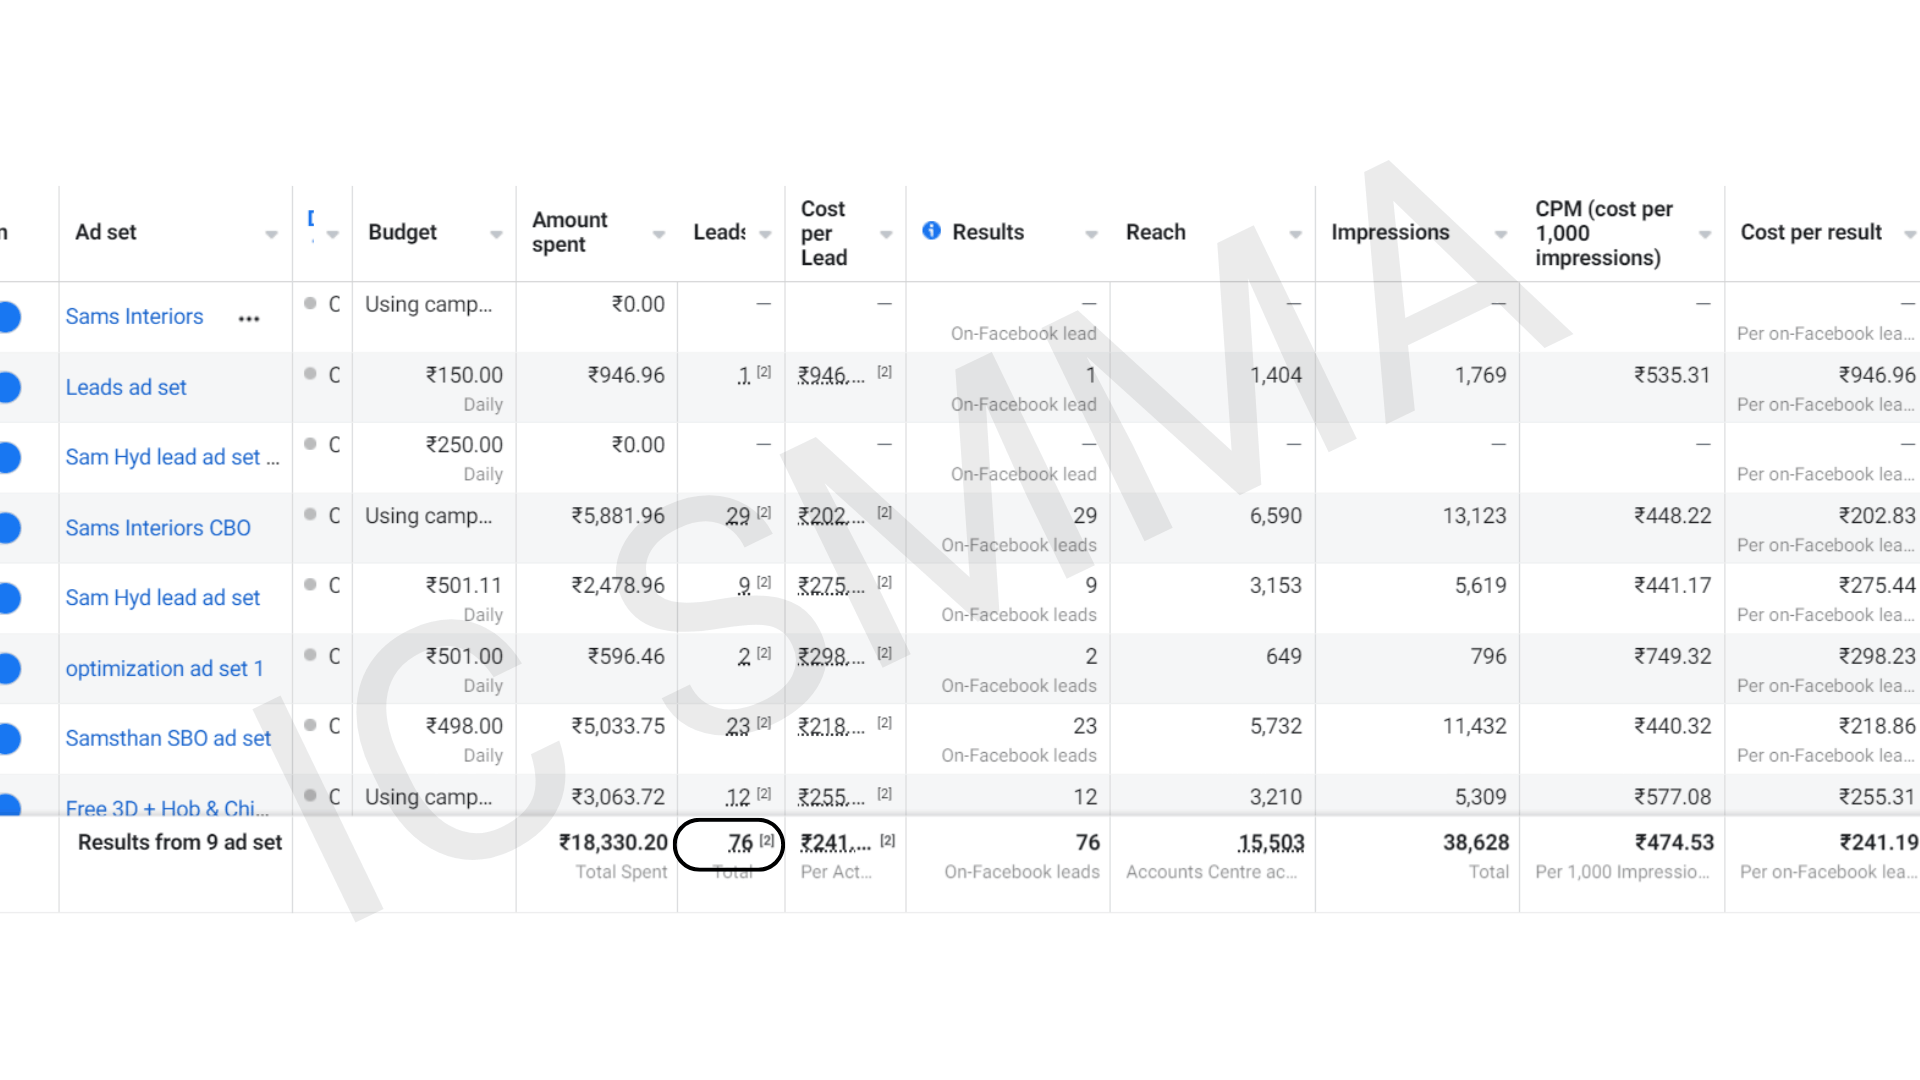Open the Results column dropdown arrow
This screenshot has height=1080, width=1920.
pyautogui.click(x=1092, y=234)
